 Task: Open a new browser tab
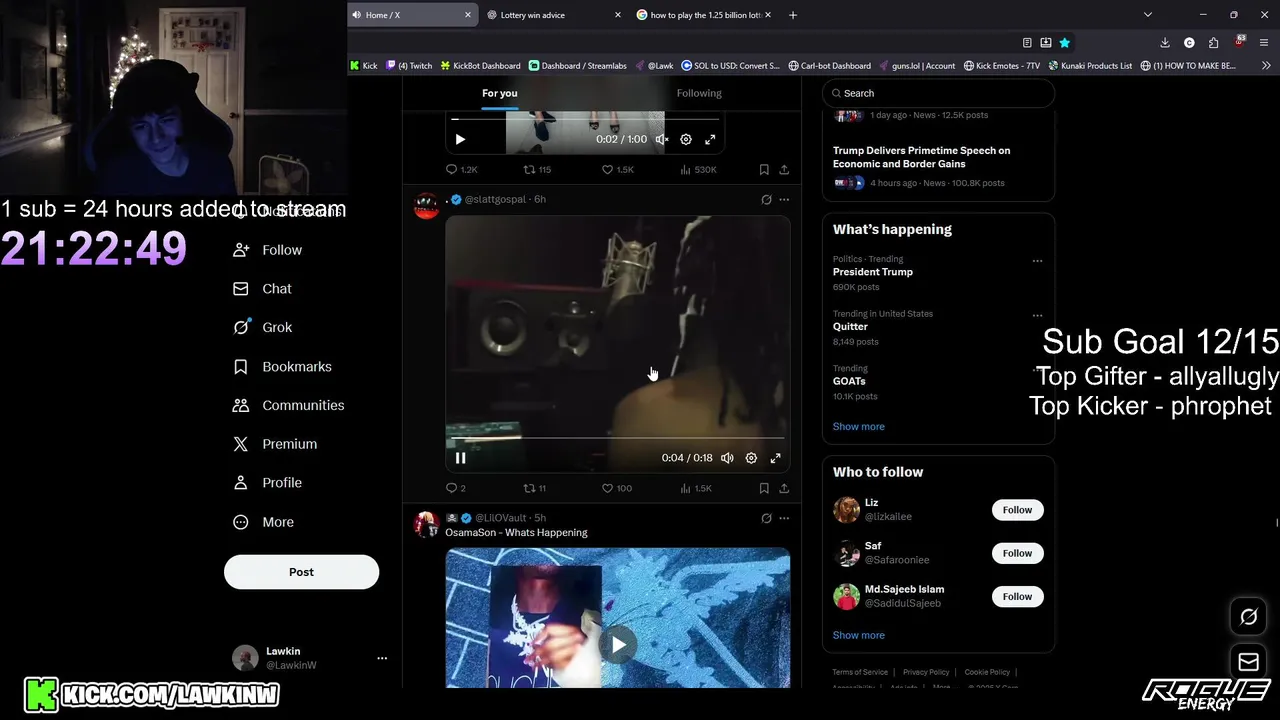(x=793, y=15)
